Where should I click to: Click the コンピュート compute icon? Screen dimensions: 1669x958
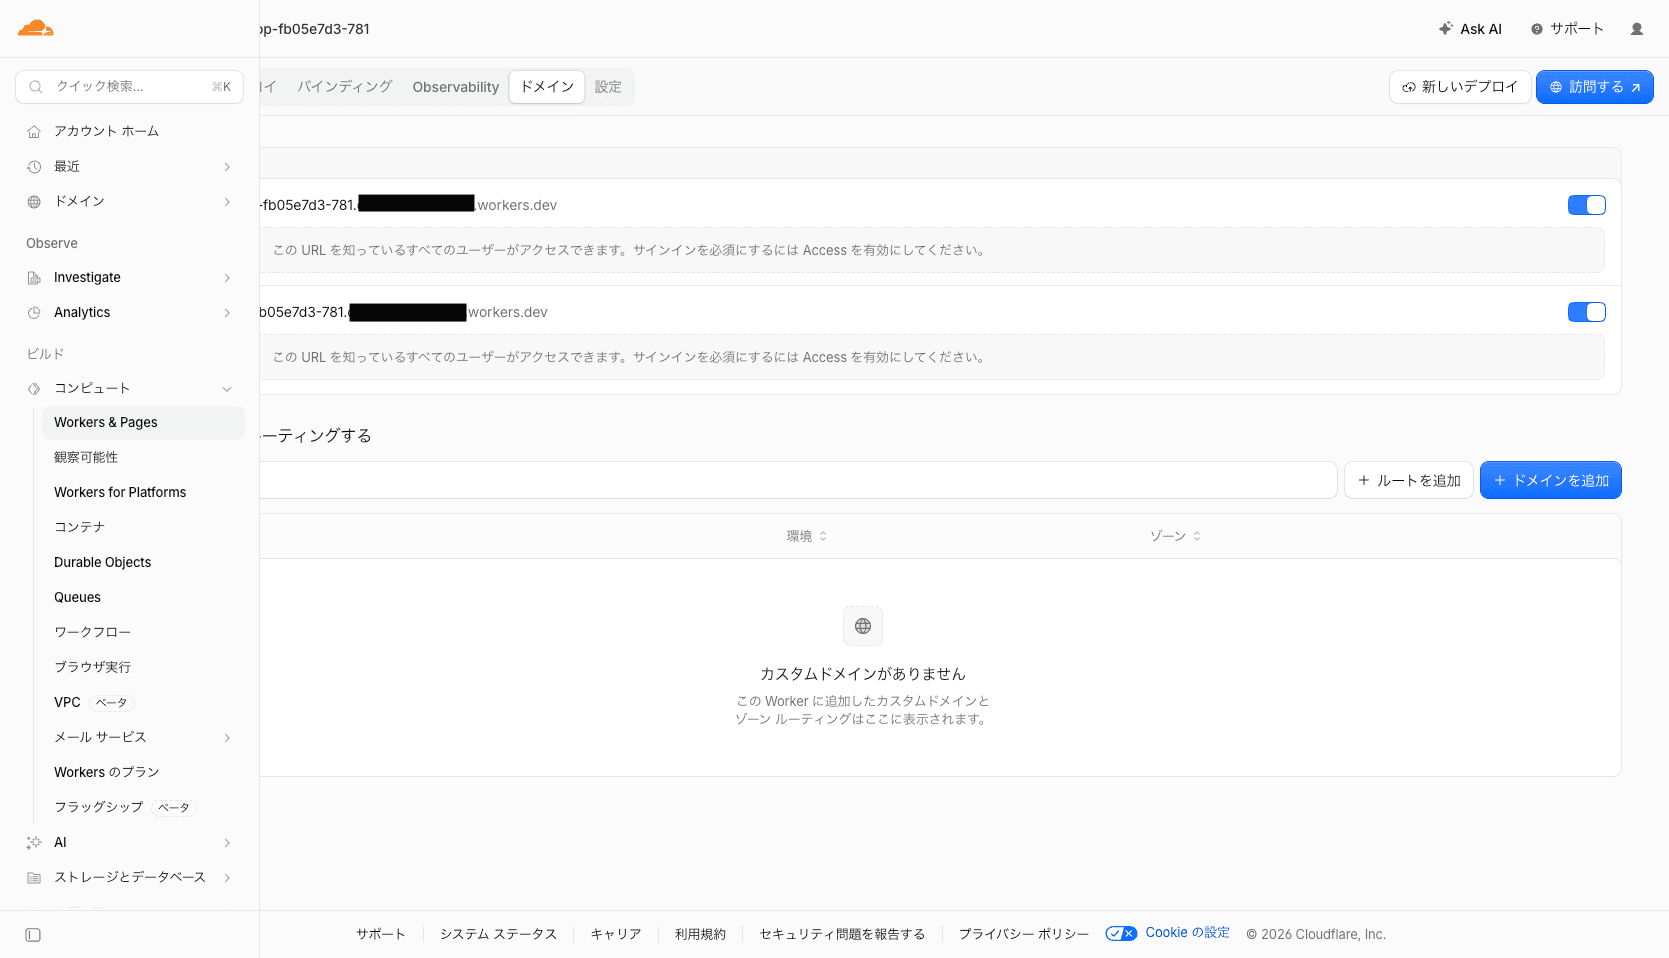(x=34, y=388)
